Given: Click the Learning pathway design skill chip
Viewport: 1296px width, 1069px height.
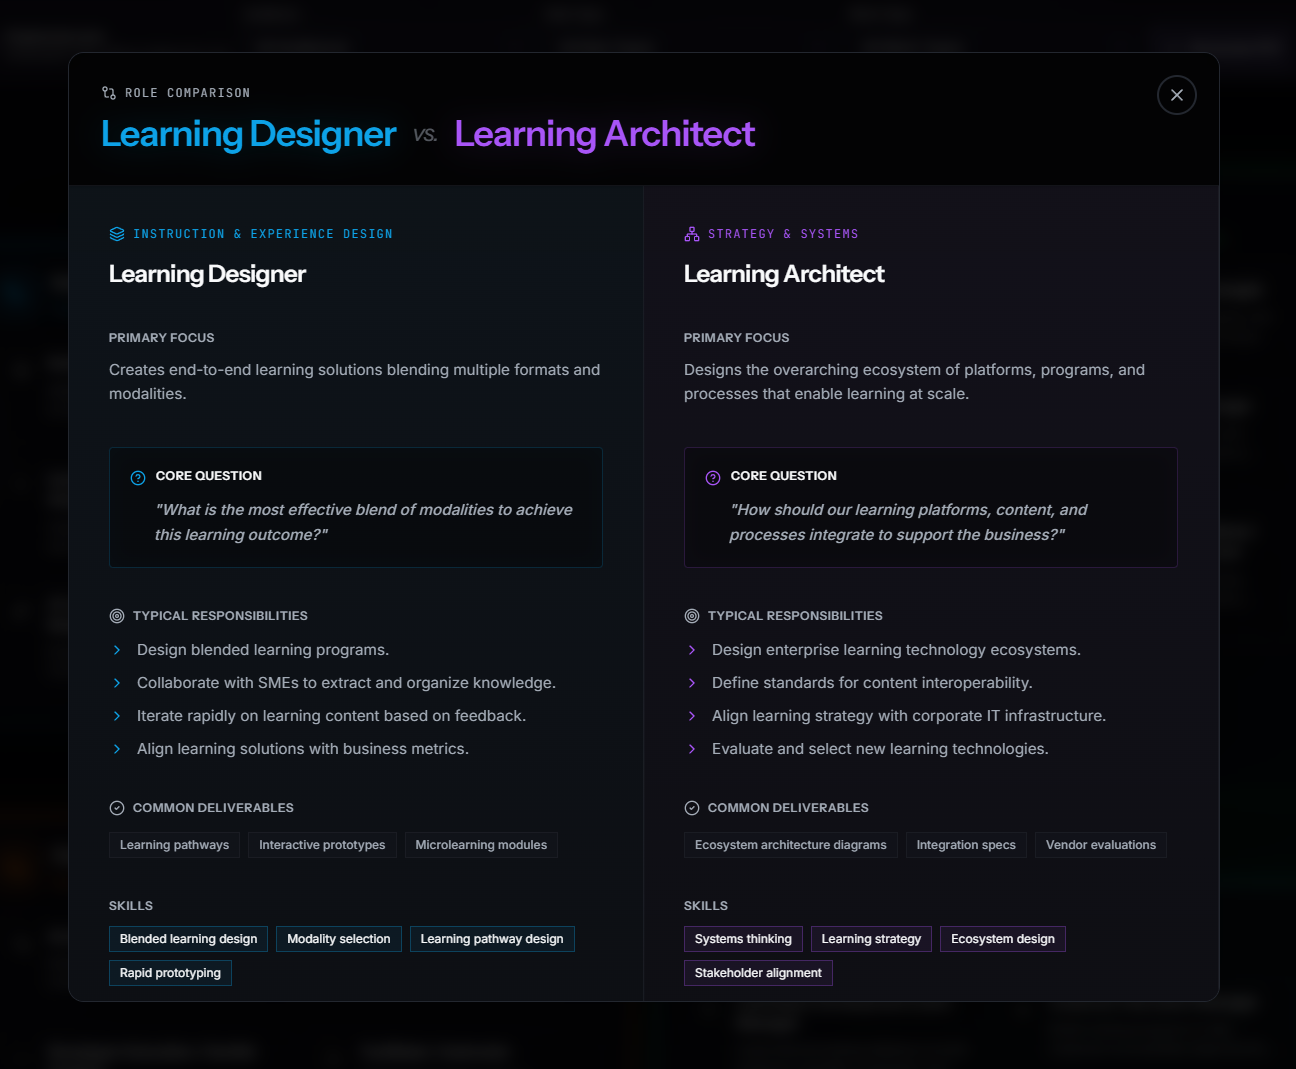Looking at the screenshot, I should [x=492, y=939].
